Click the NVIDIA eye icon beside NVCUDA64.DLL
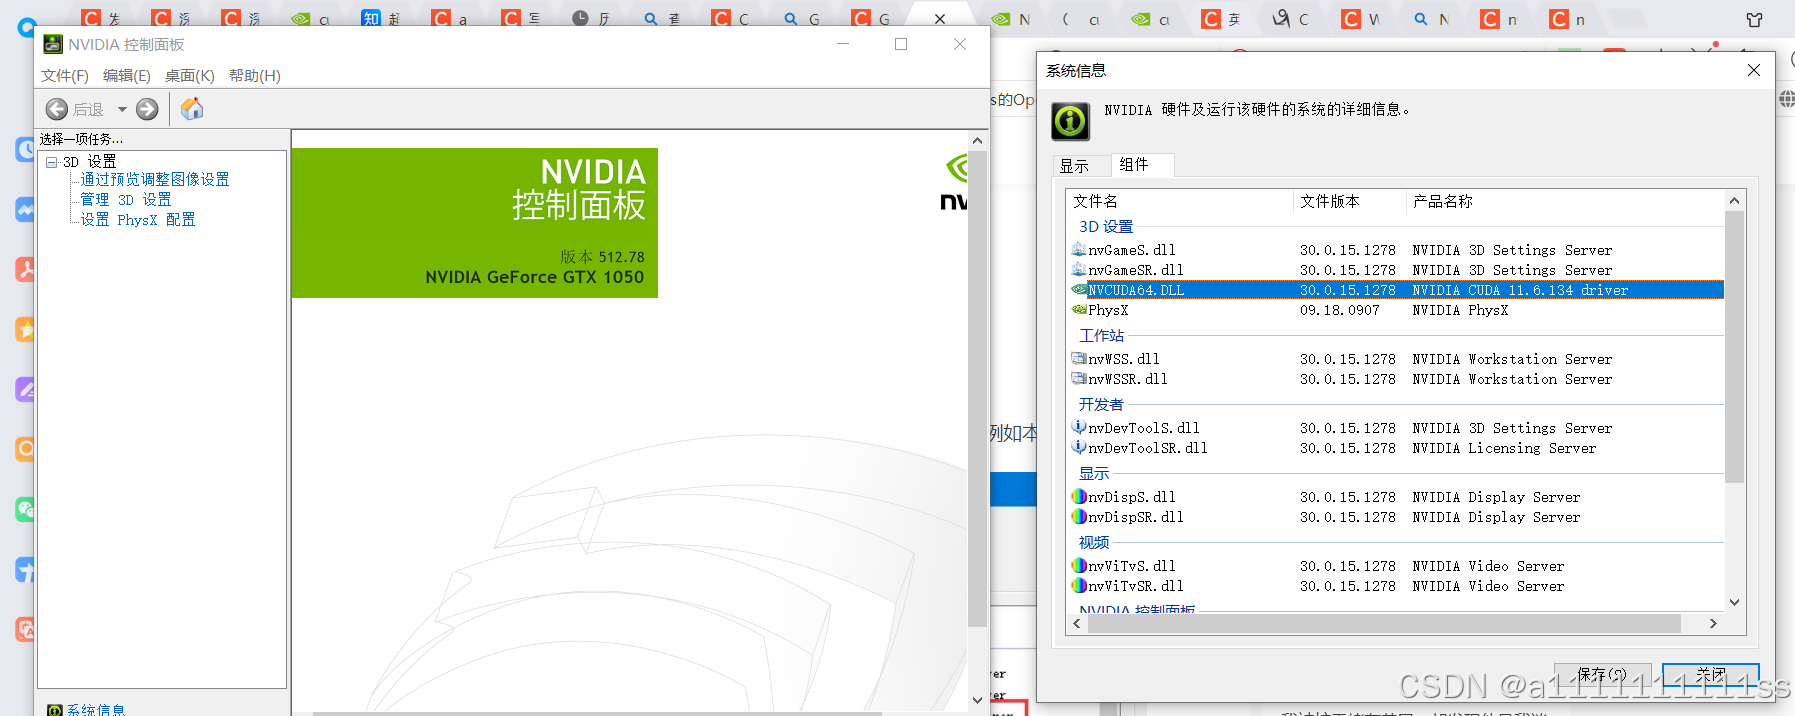The image size is (1795, 716). pos(1079,290)
